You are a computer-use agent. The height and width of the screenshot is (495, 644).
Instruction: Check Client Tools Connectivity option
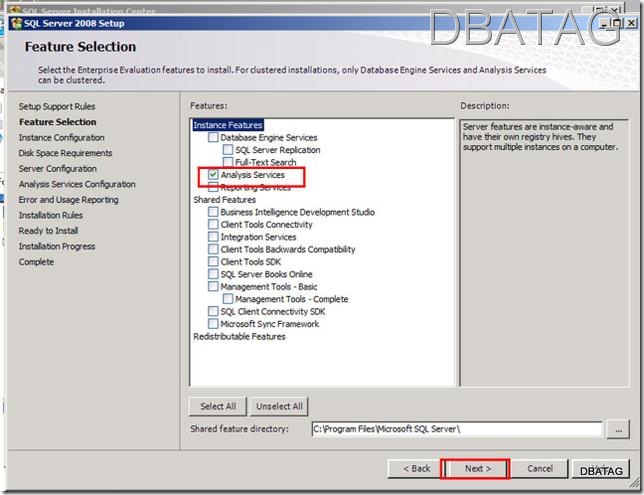pos(213,224)
